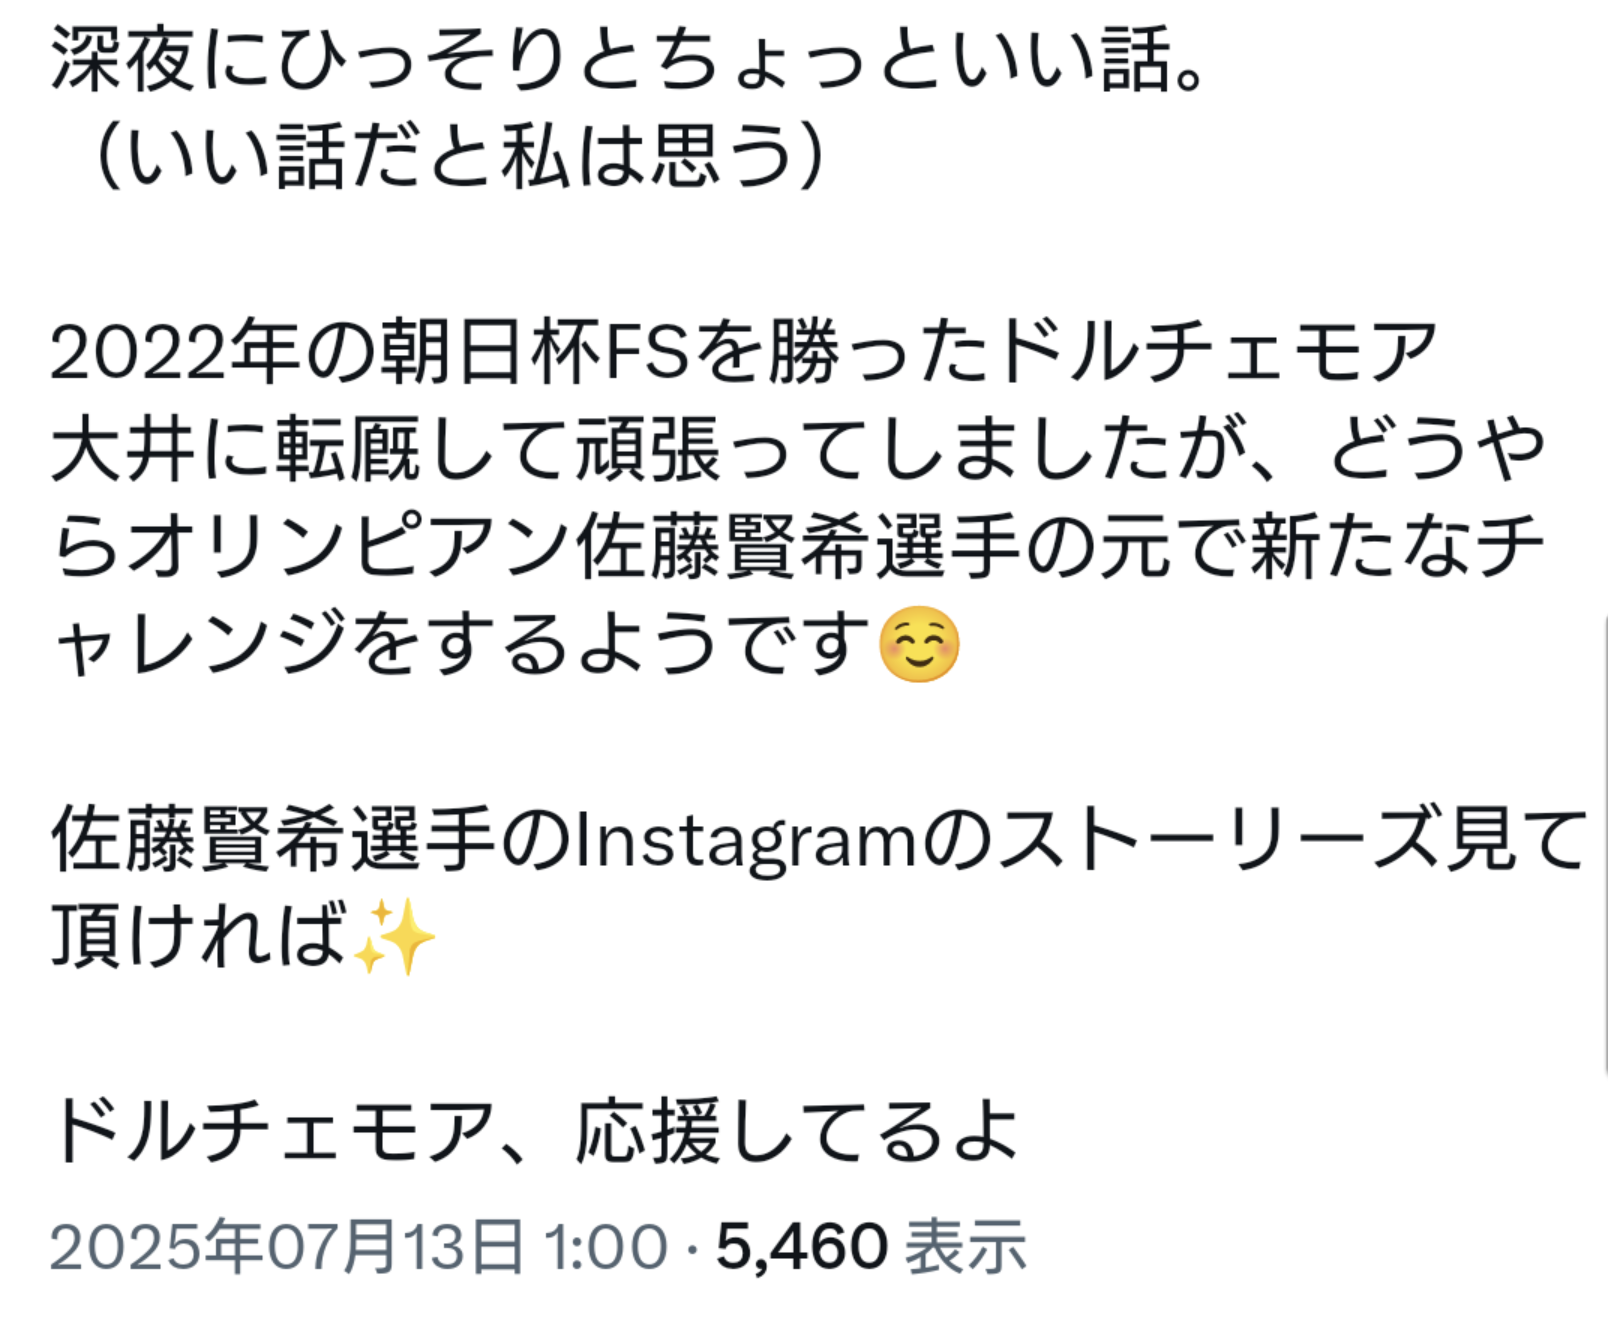Click the thin scrollbar at the right edge
The image size is (1608, 1324).
[1604, 845]
